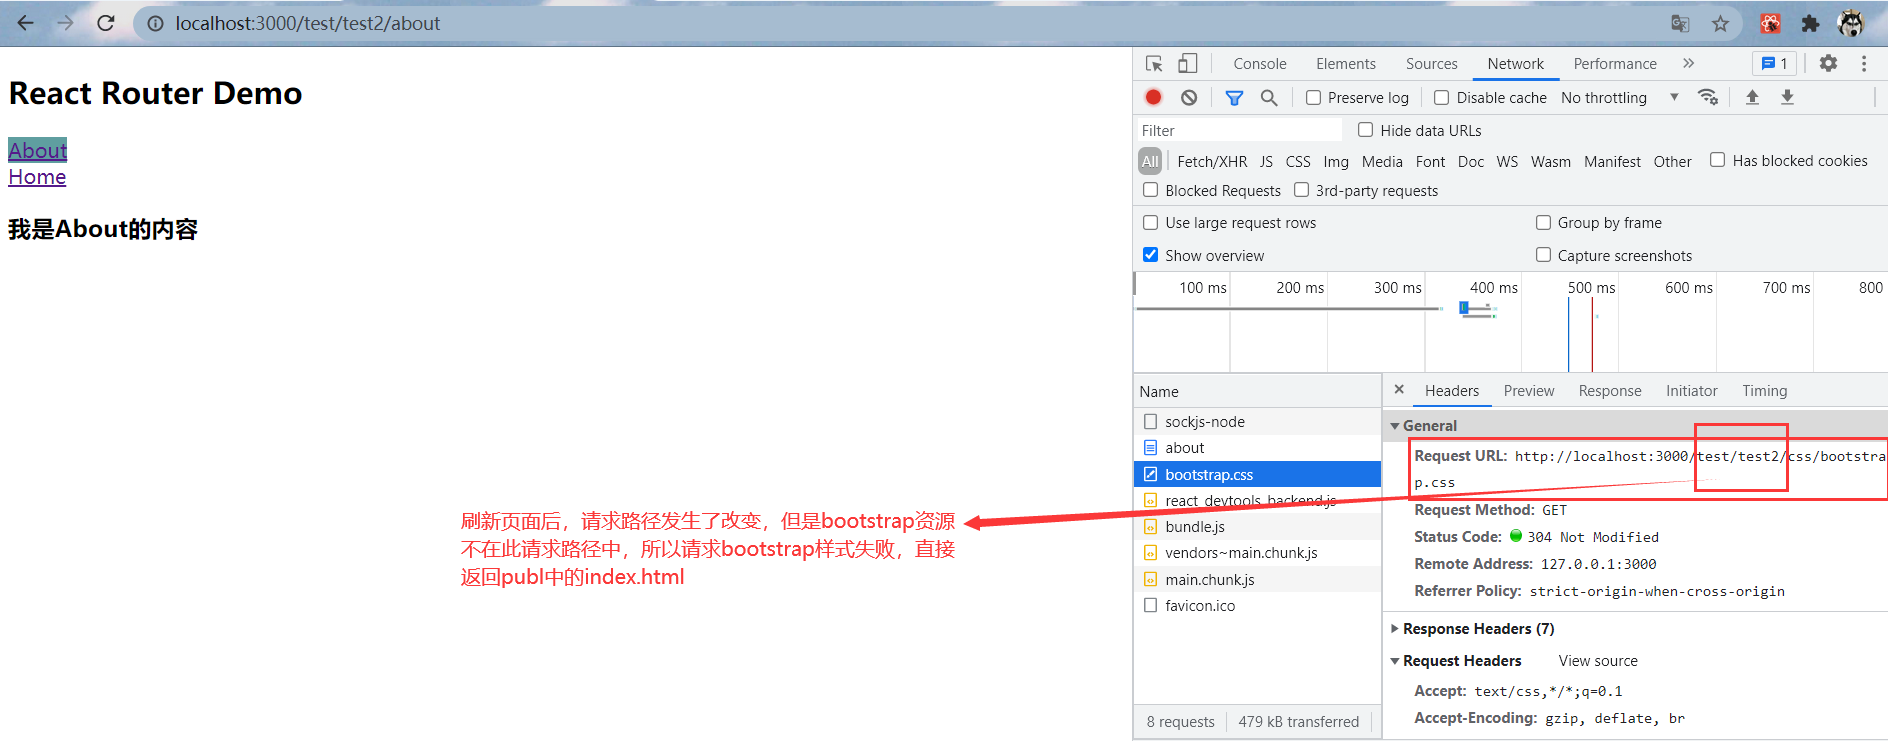
Task: Enable Use large request rows
Action: (1150, 222)
